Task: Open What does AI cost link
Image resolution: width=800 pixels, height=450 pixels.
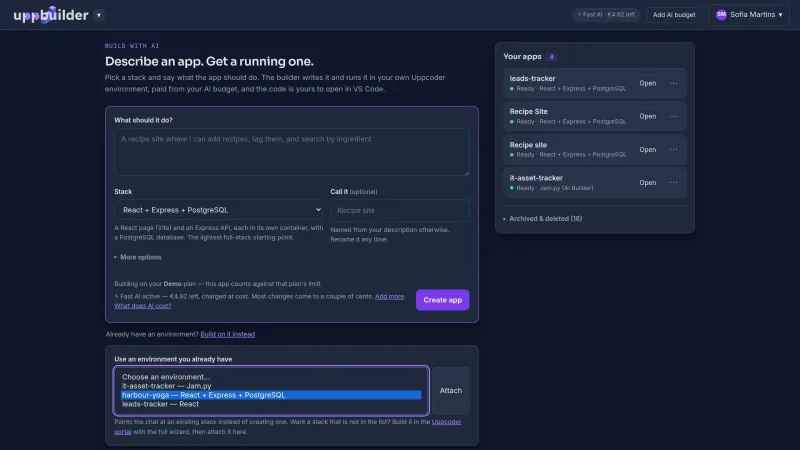Action: 142,306
